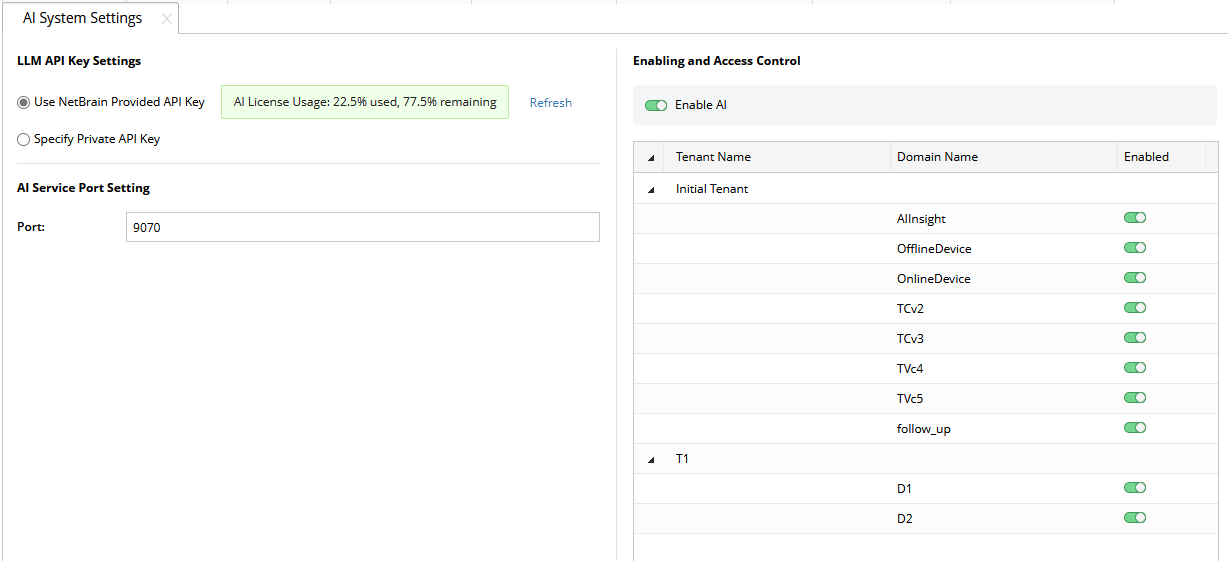1228x561 pixels.
Task: Sort by Domain Name column header
Action: pyautogui.click(x=937, y=157)
